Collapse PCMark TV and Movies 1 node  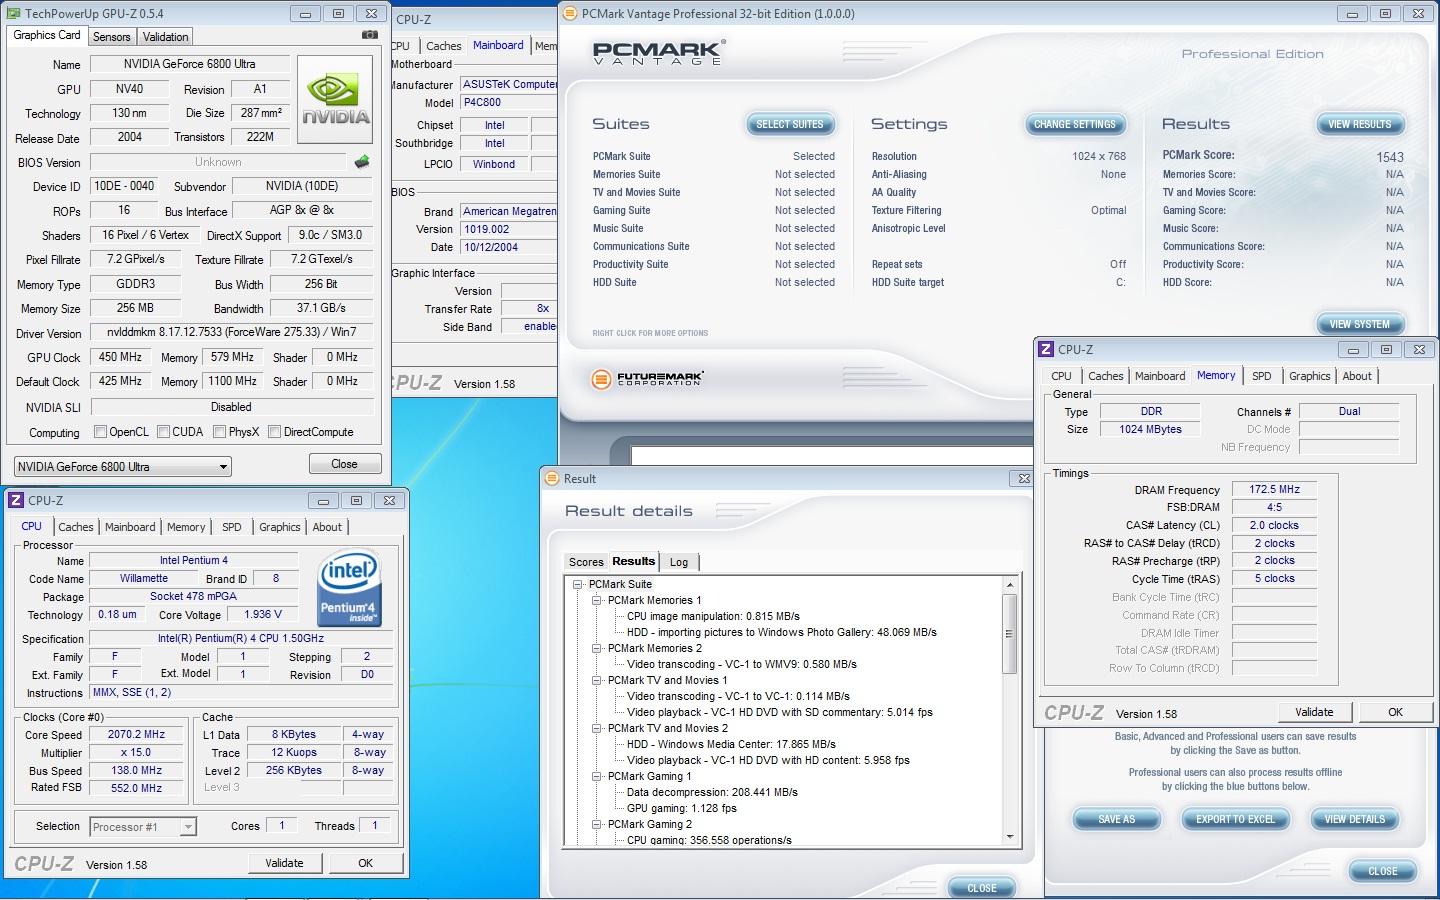click(x=597, y=680)
